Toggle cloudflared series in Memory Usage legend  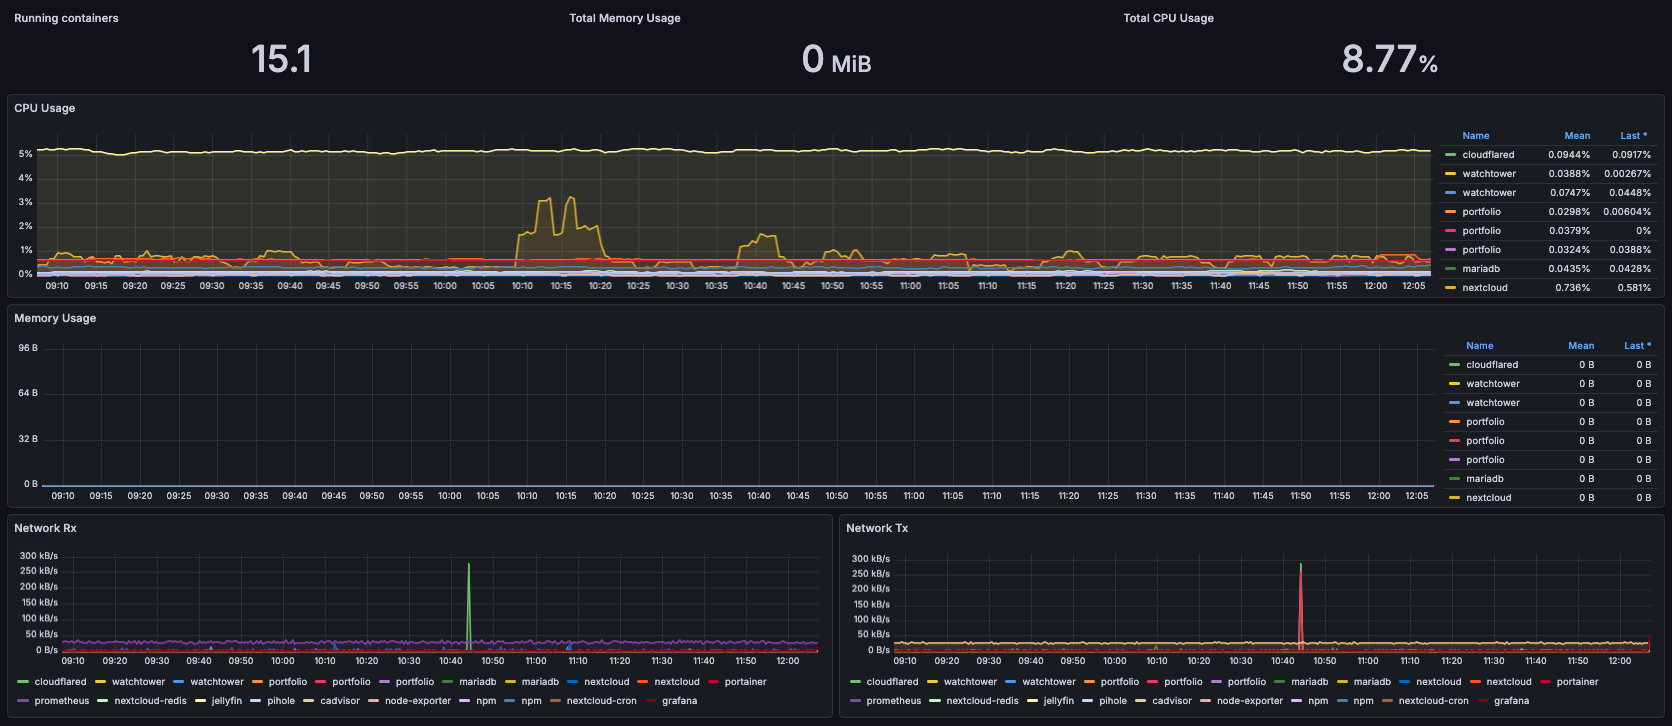tap(1492, 365)
